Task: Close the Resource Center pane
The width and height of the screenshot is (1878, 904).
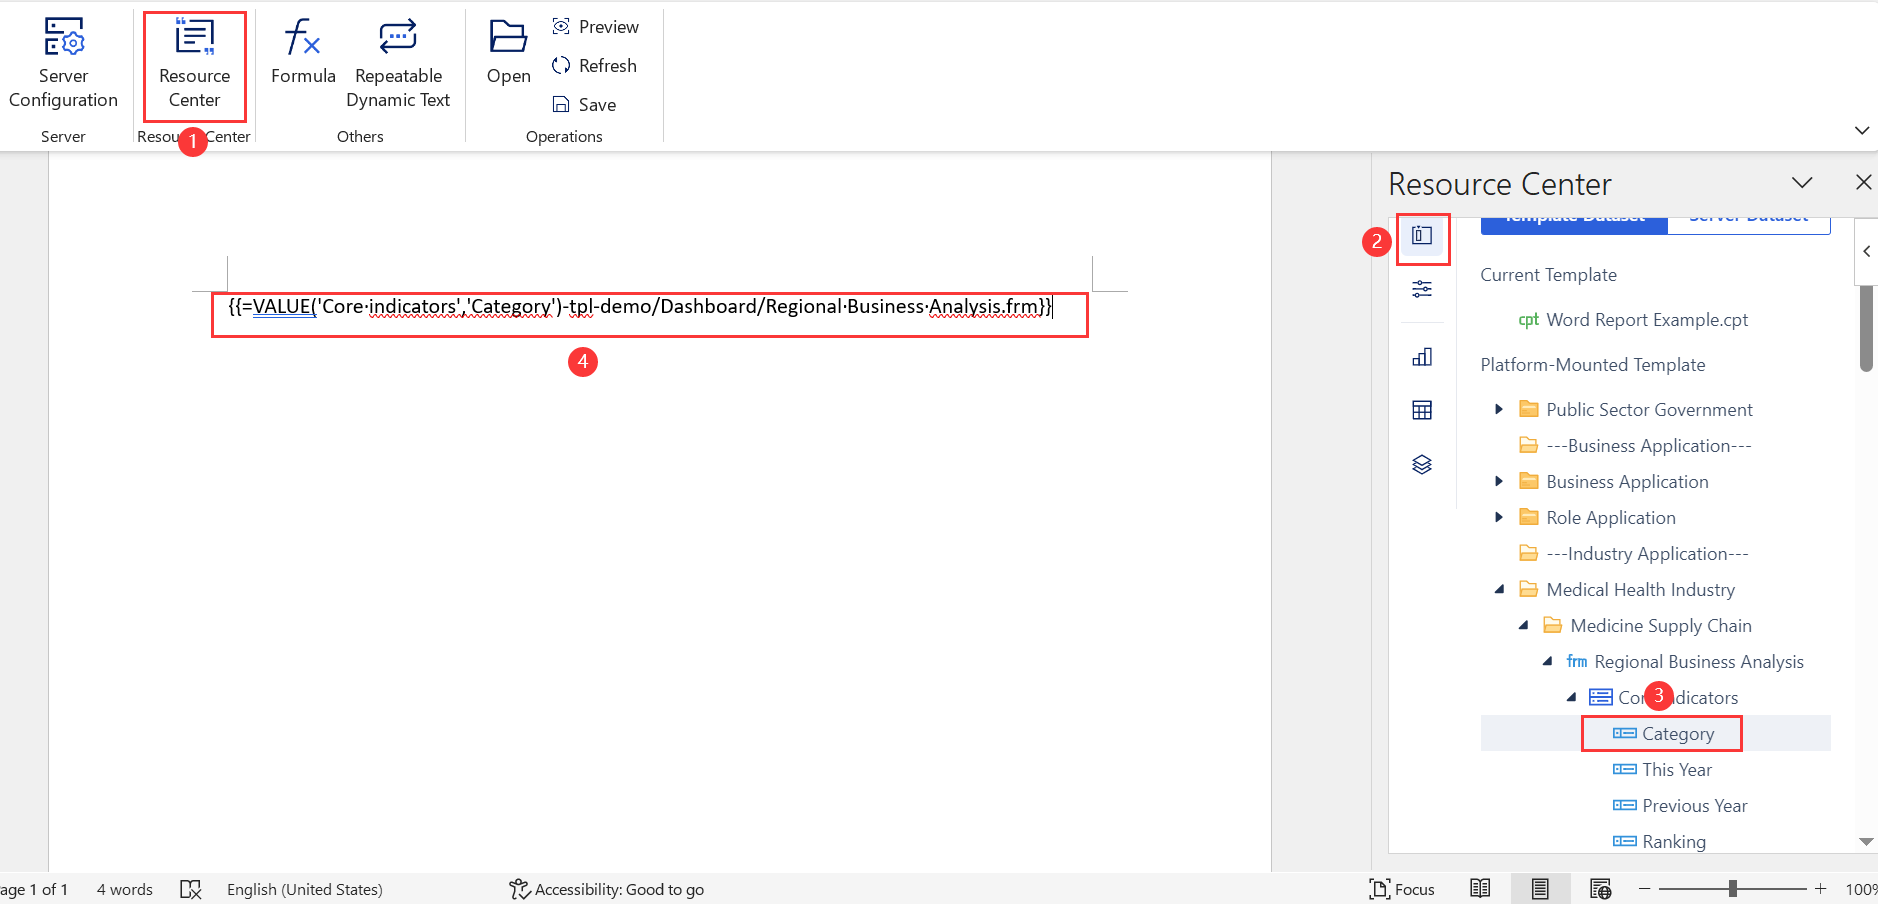Action: click(1863, 182)
